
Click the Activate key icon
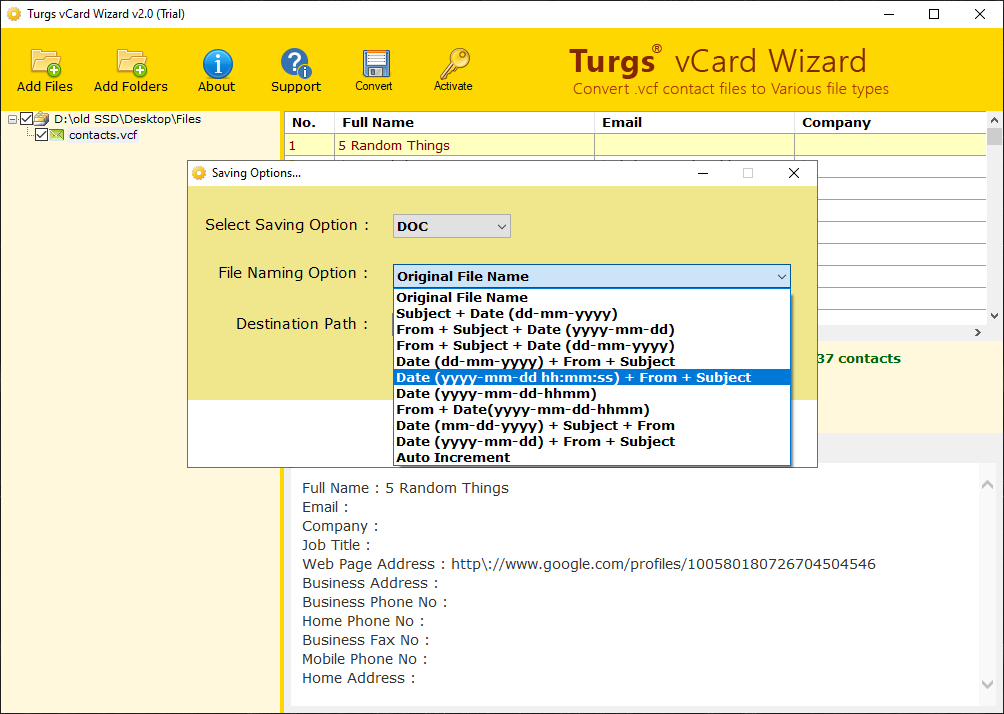coord(454,63)
